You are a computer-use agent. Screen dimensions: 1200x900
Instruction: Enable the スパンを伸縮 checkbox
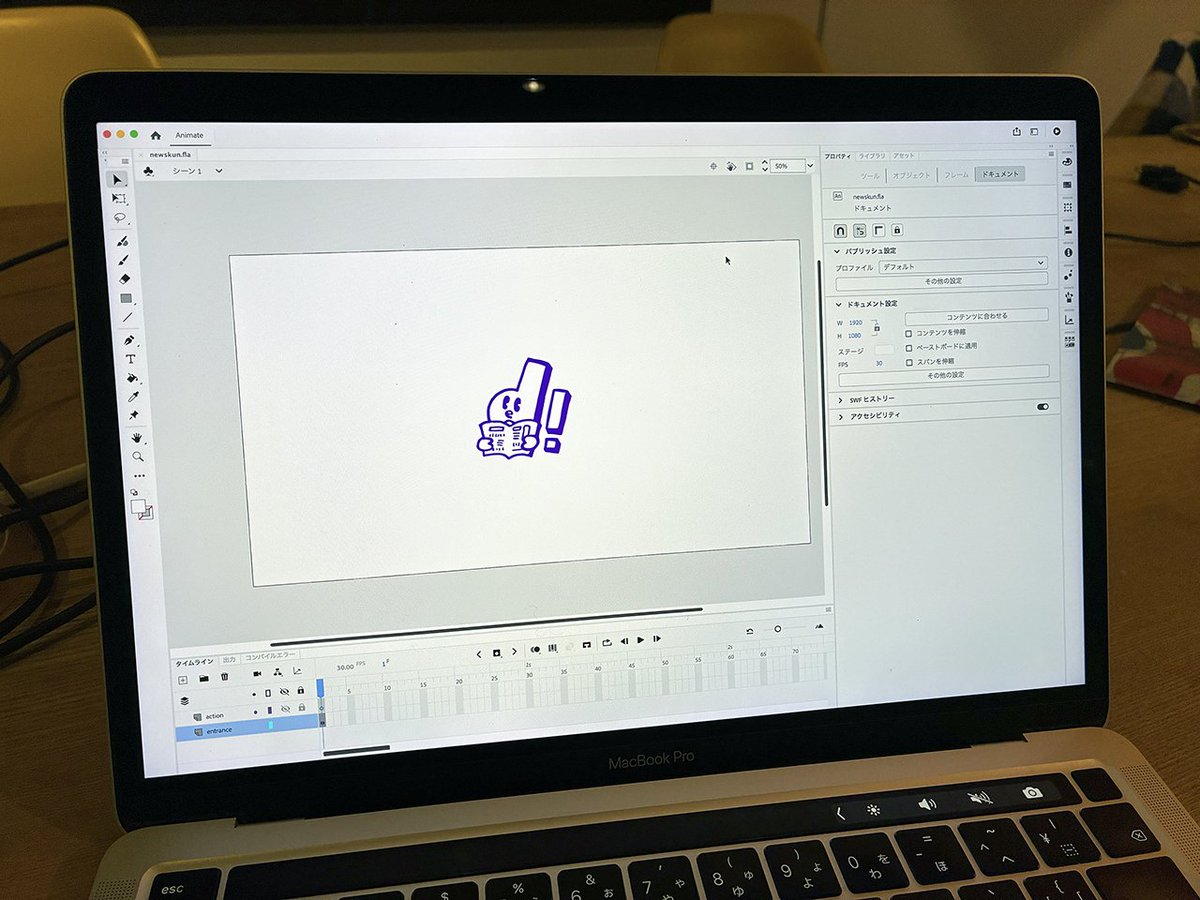pyautogui.click(x=908, y=362)
